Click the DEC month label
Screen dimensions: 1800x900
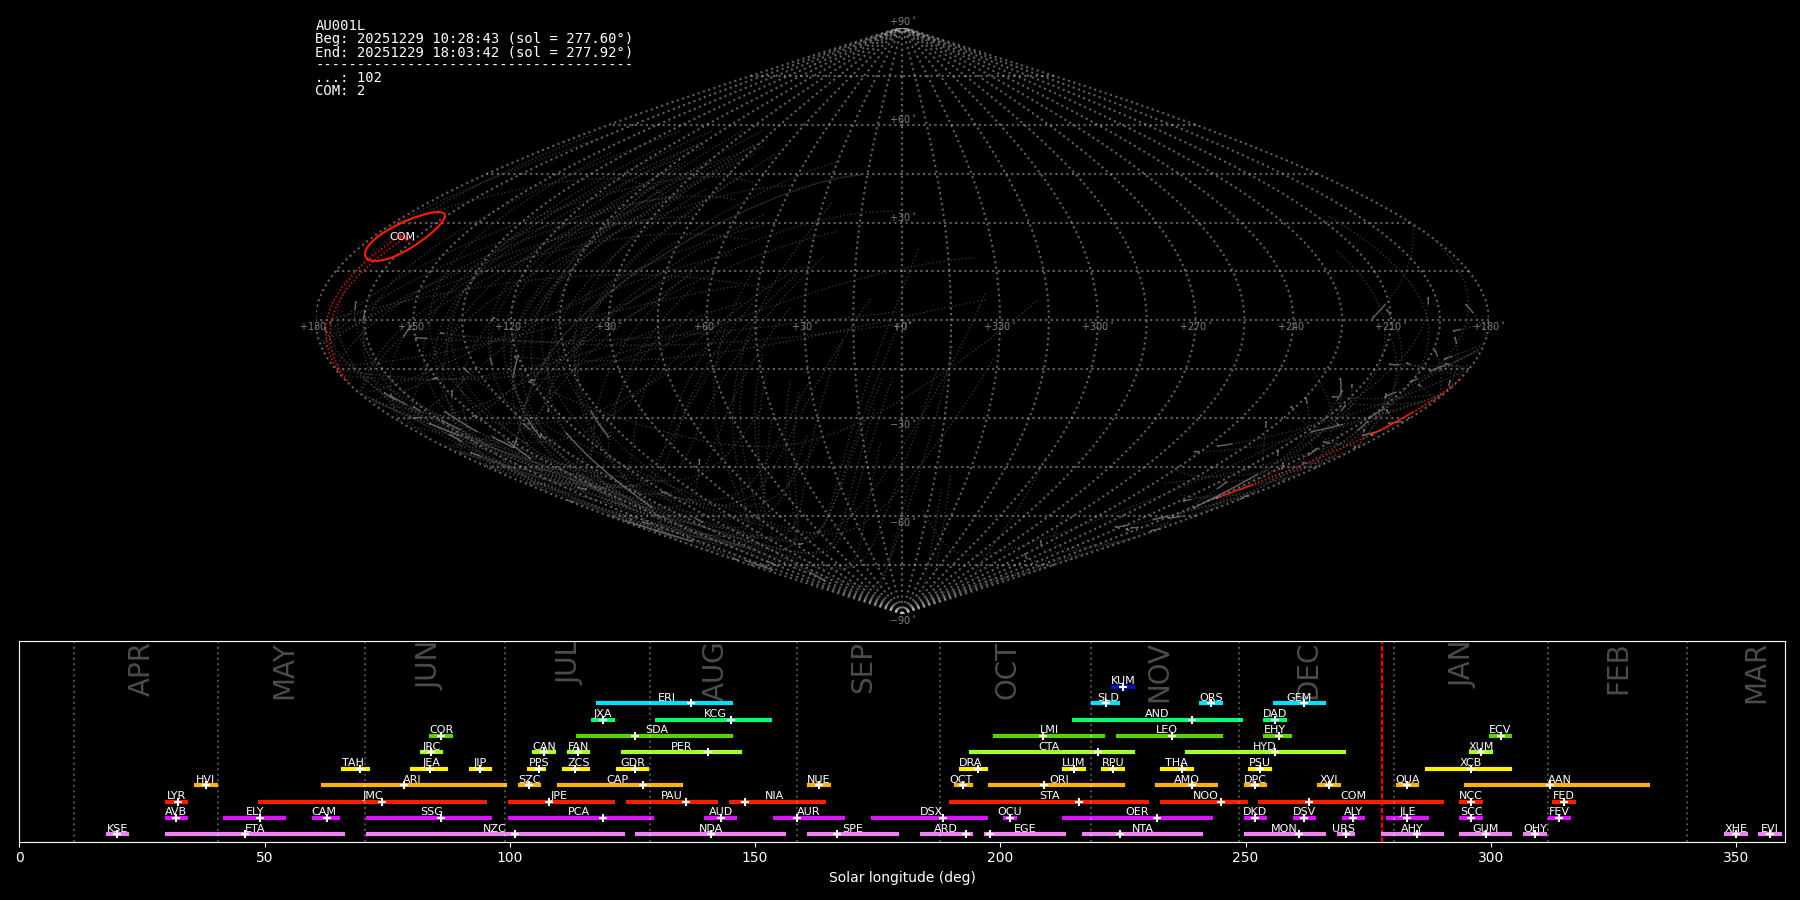click(1308, 671)
